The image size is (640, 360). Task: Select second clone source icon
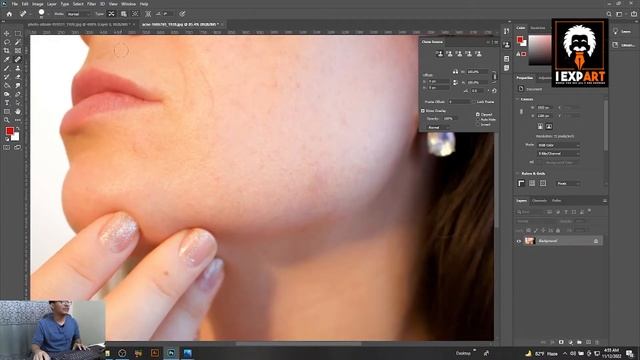click(449, 54)
